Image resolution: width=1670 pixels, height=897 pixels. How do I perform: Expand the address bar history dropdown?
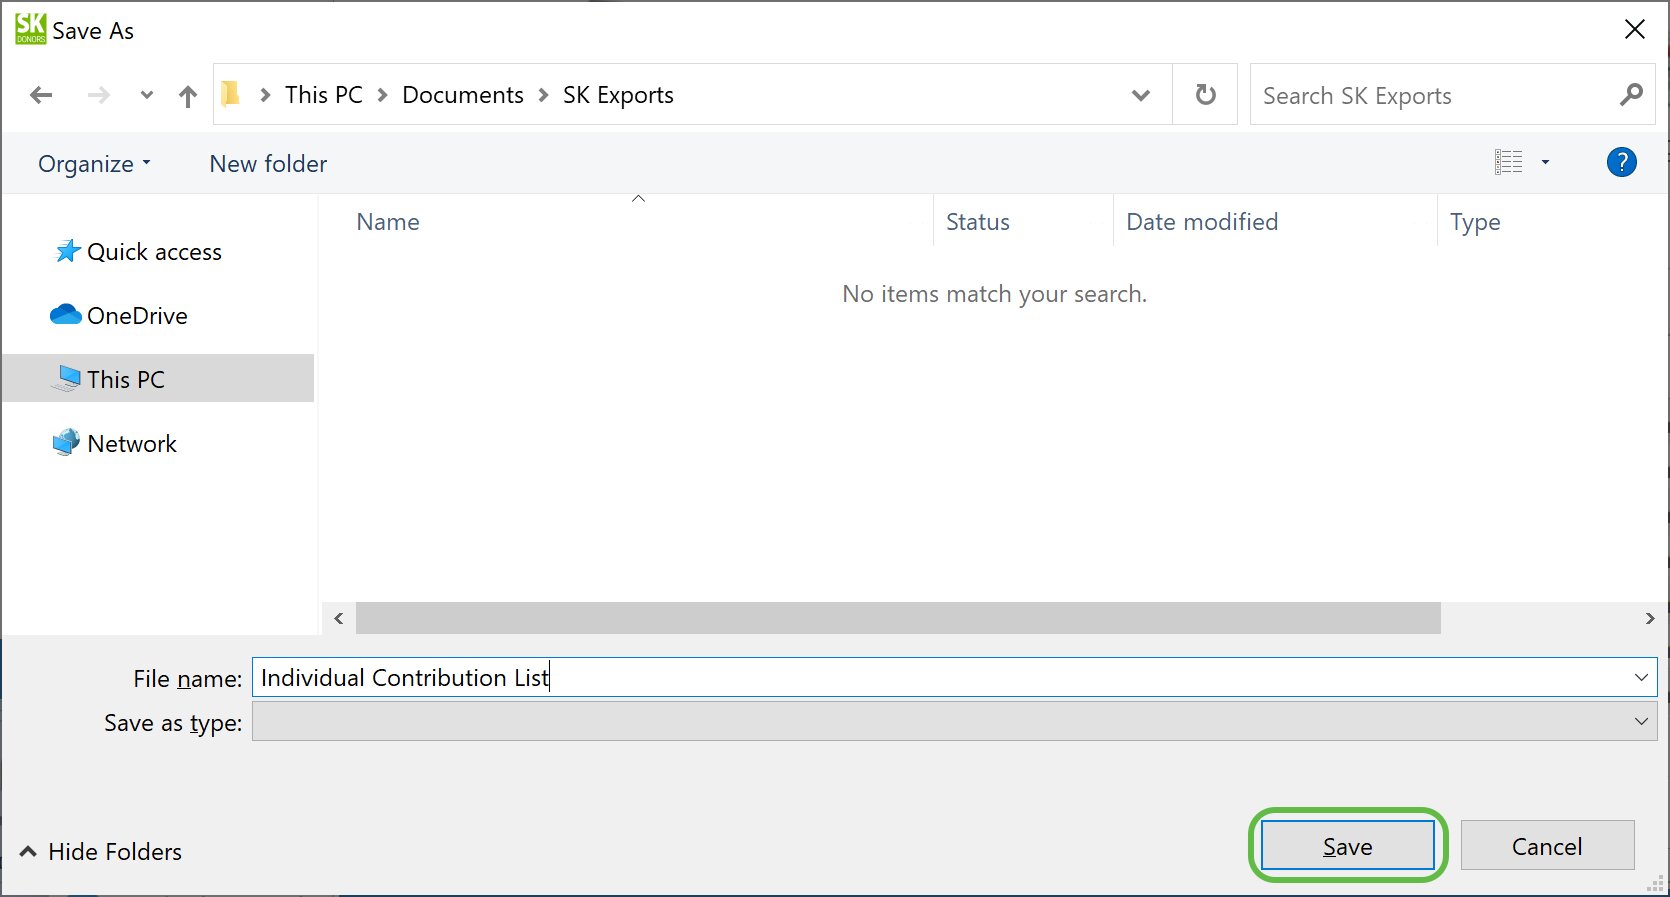1140,96
